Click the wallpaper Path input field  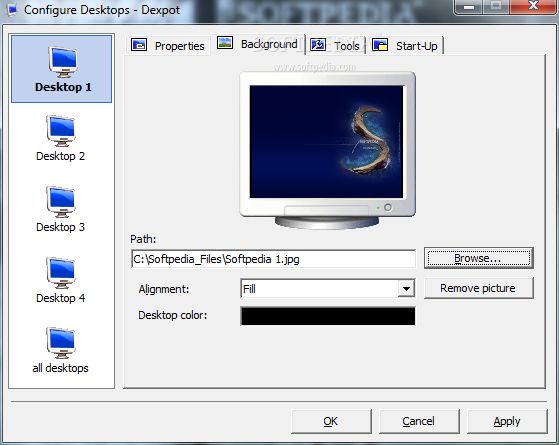click(273, 259)
